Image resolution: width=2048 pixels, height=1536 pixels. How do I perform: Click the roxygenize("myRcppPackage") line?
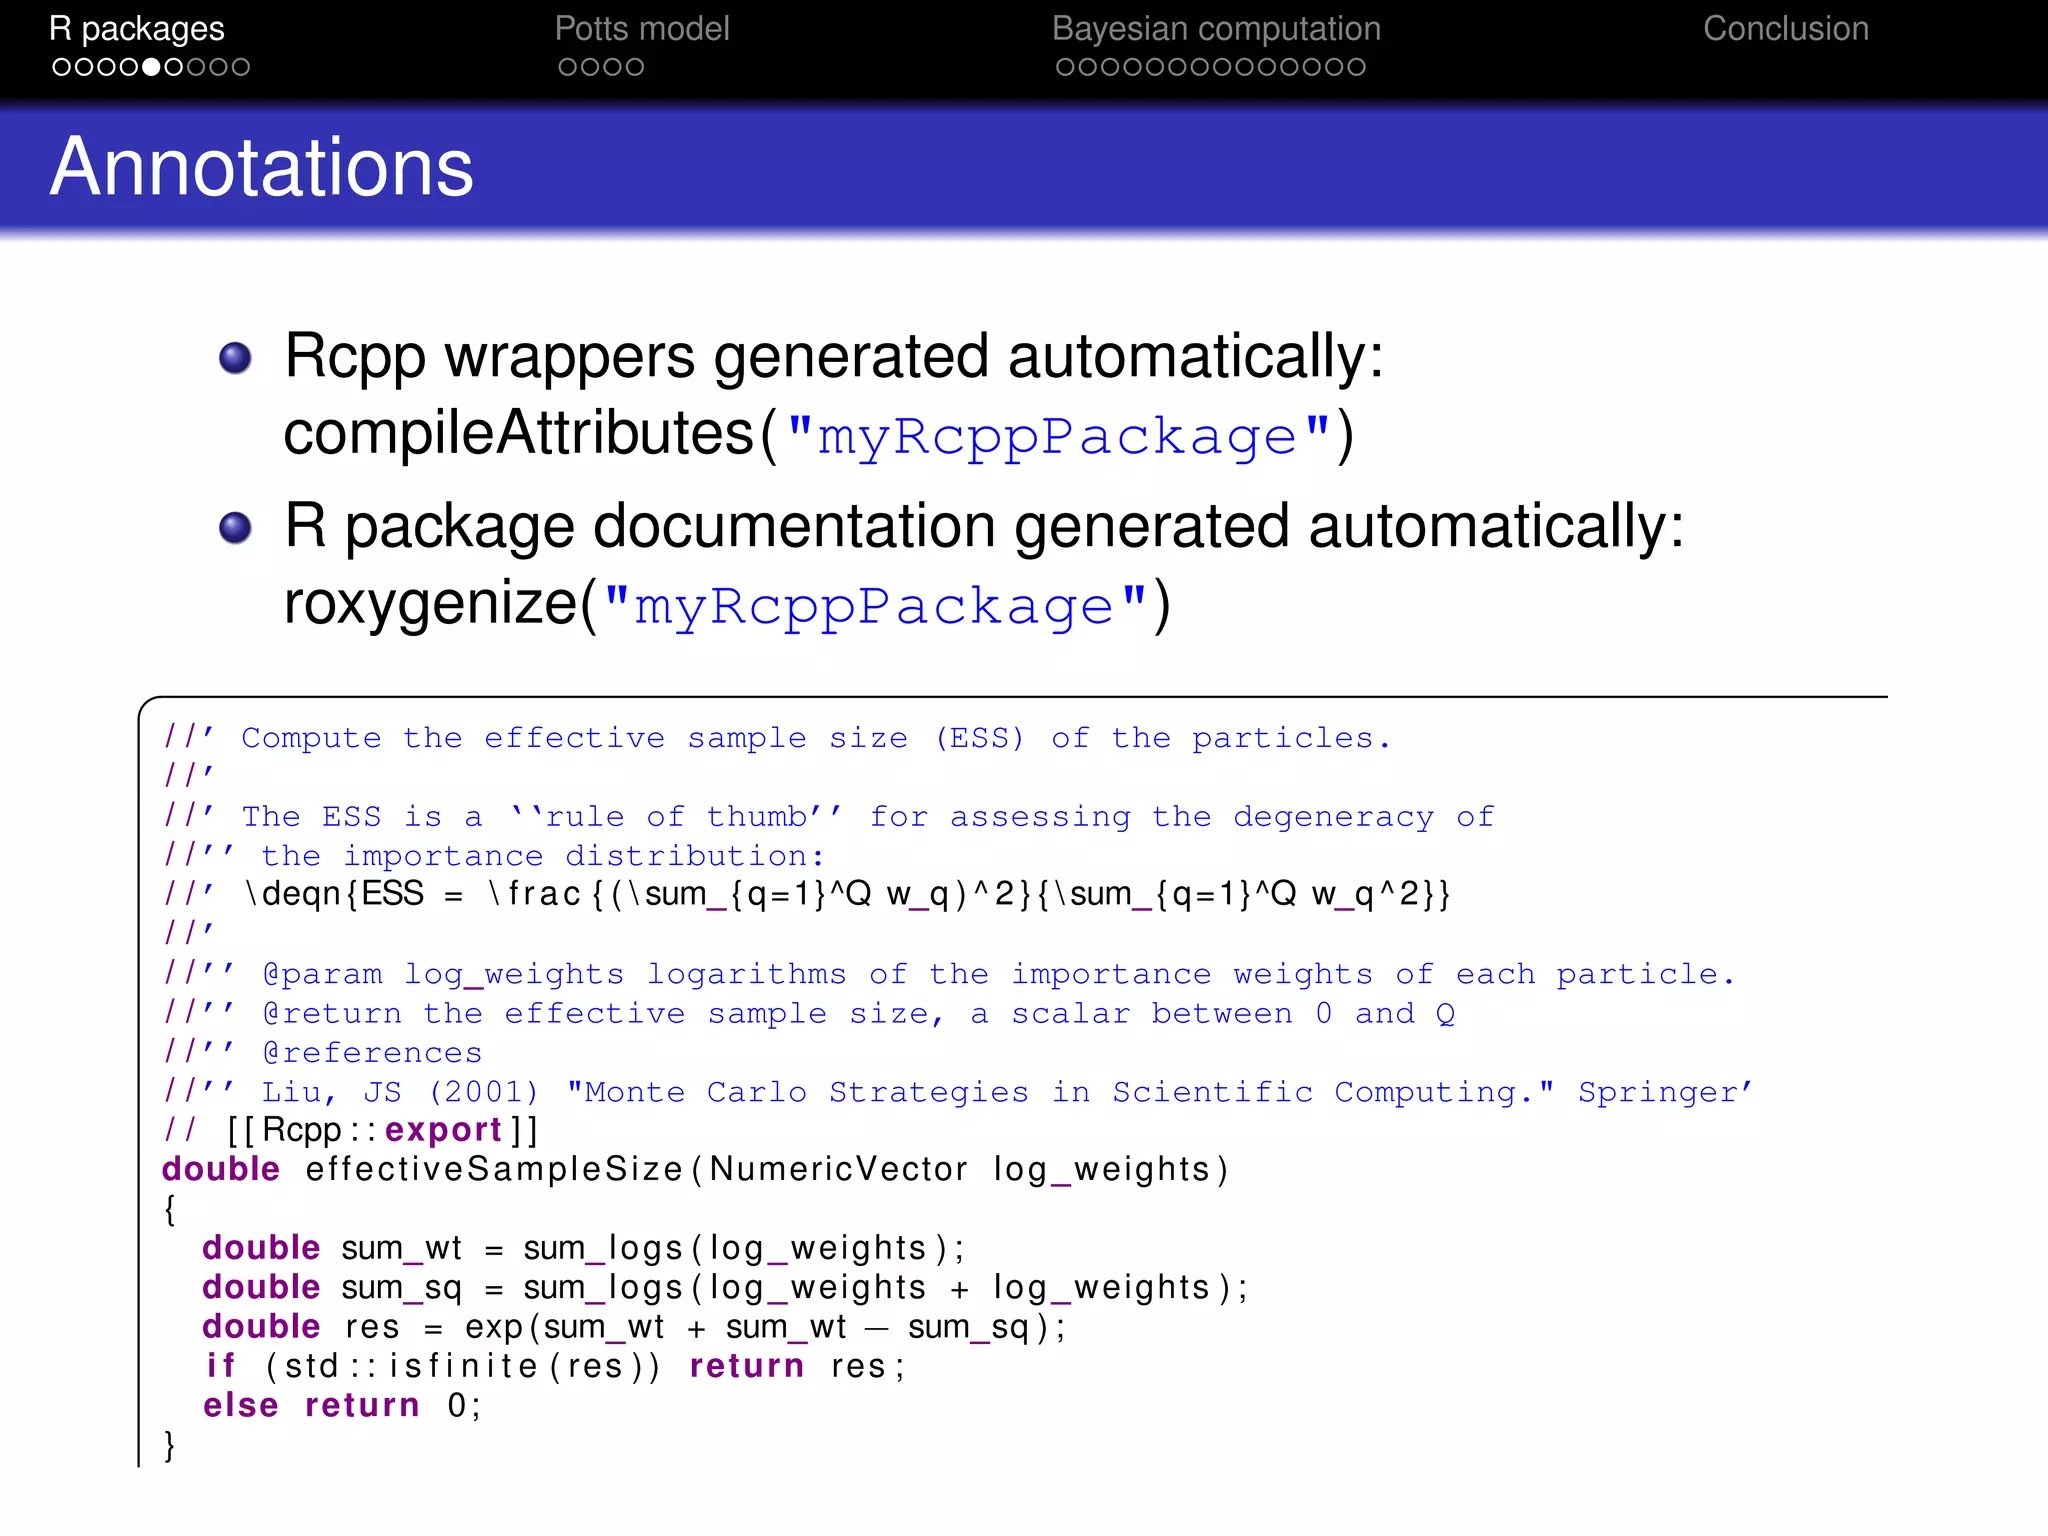[727, 605]
